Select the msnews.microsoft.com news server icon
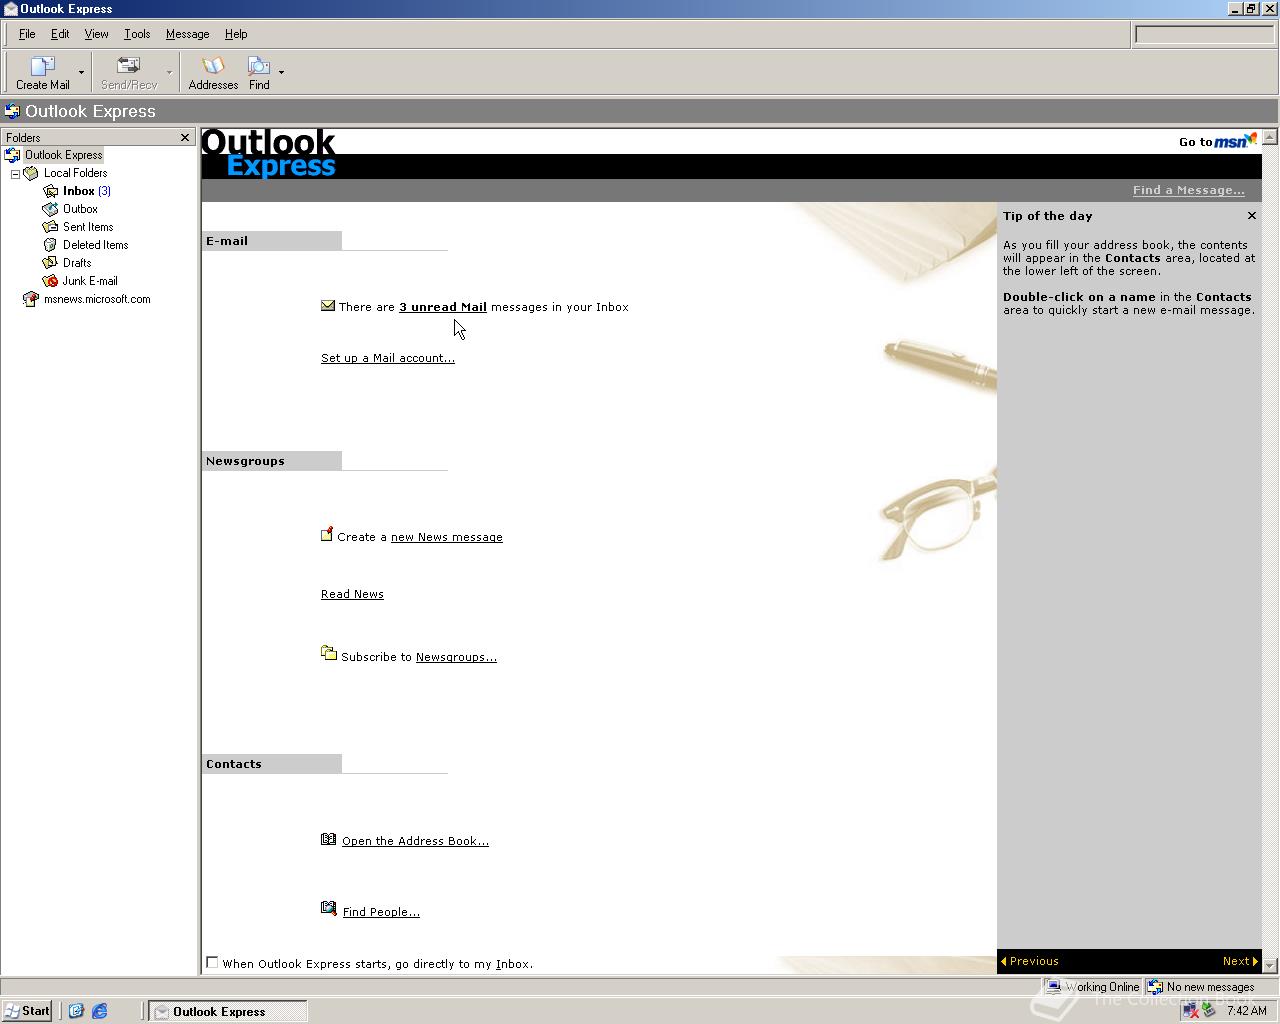The image size is (1280, 1024). click(31, 299)
